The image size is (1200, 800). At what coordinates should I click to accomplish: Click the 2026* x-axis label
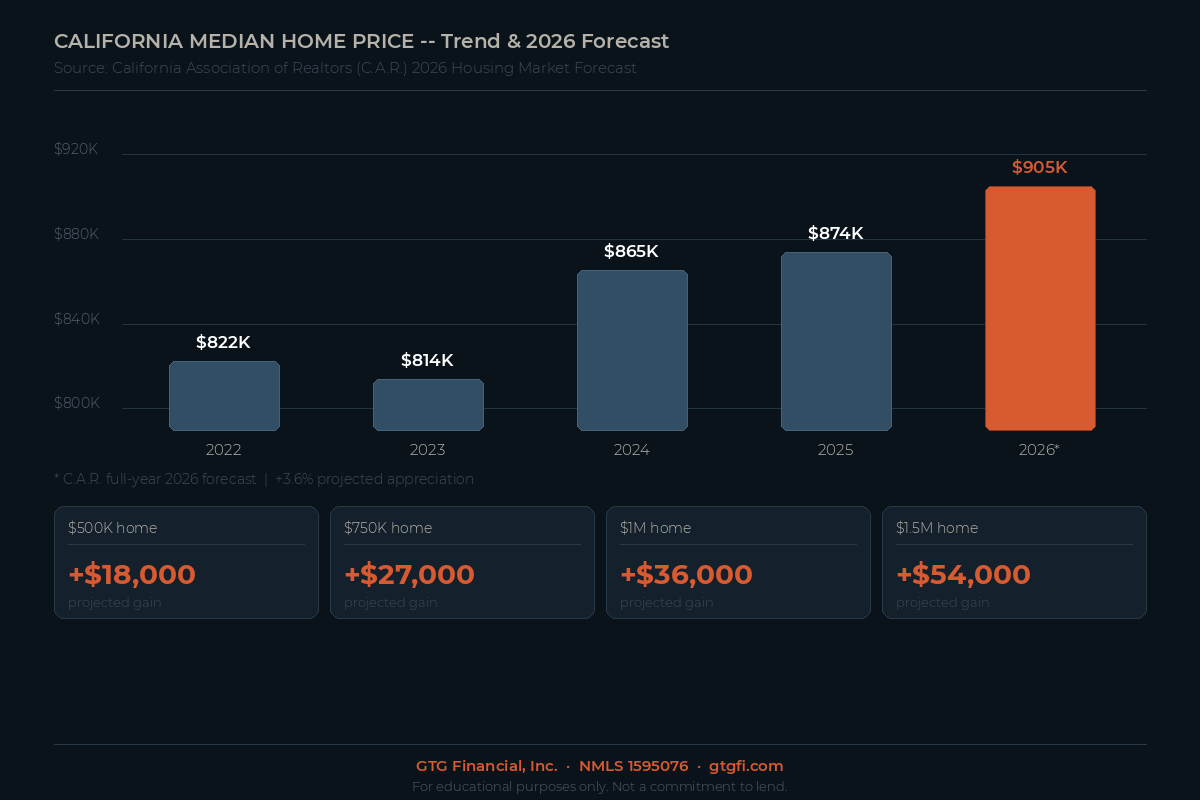pos(1039,450)
